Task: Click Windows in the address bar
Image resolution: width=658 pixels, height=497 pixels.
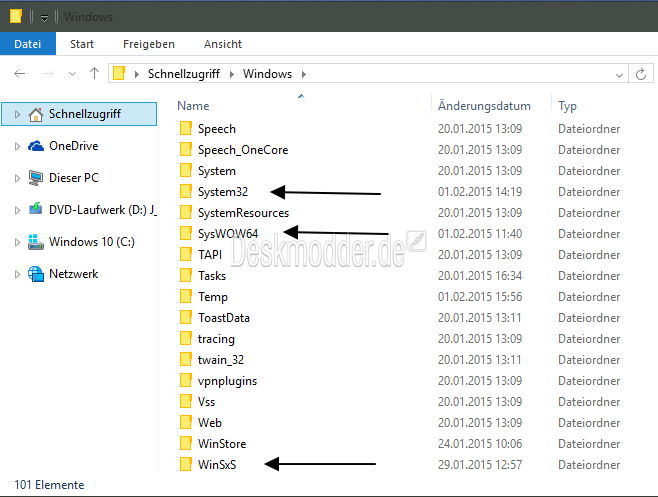Action: pyautogui.click(x=267, y=74)
